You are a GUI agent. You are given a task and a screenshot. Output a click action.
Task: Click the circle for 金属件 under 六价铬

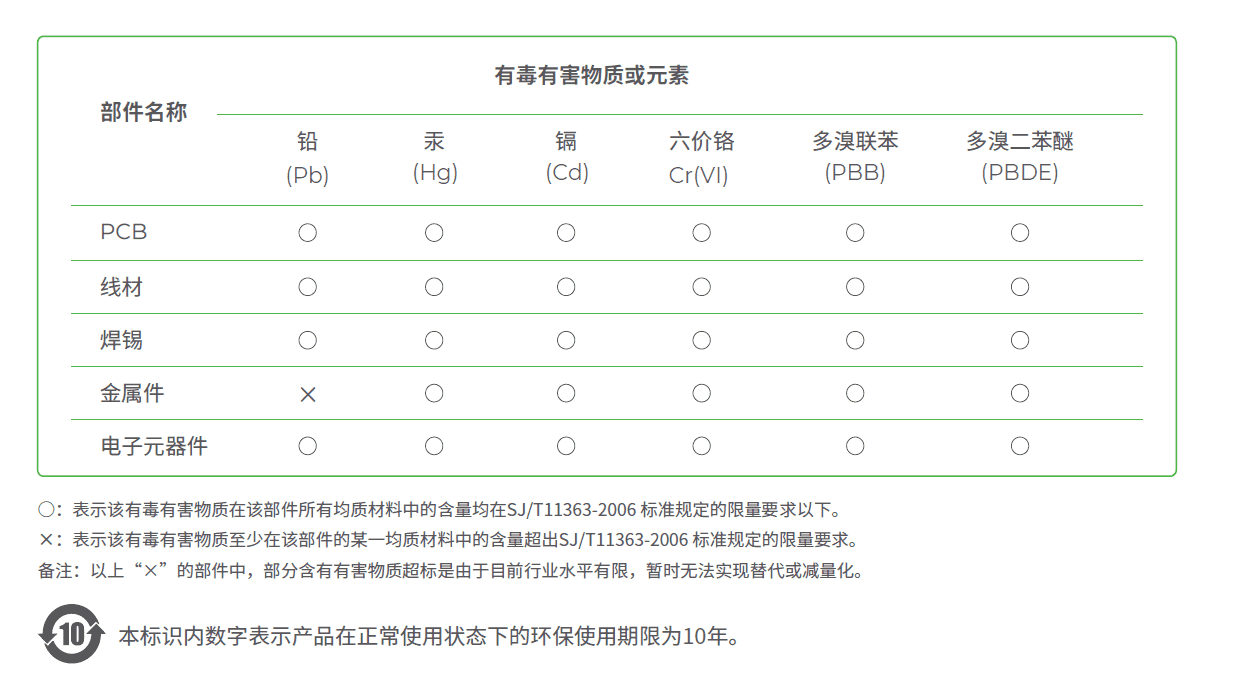[702, 393]
